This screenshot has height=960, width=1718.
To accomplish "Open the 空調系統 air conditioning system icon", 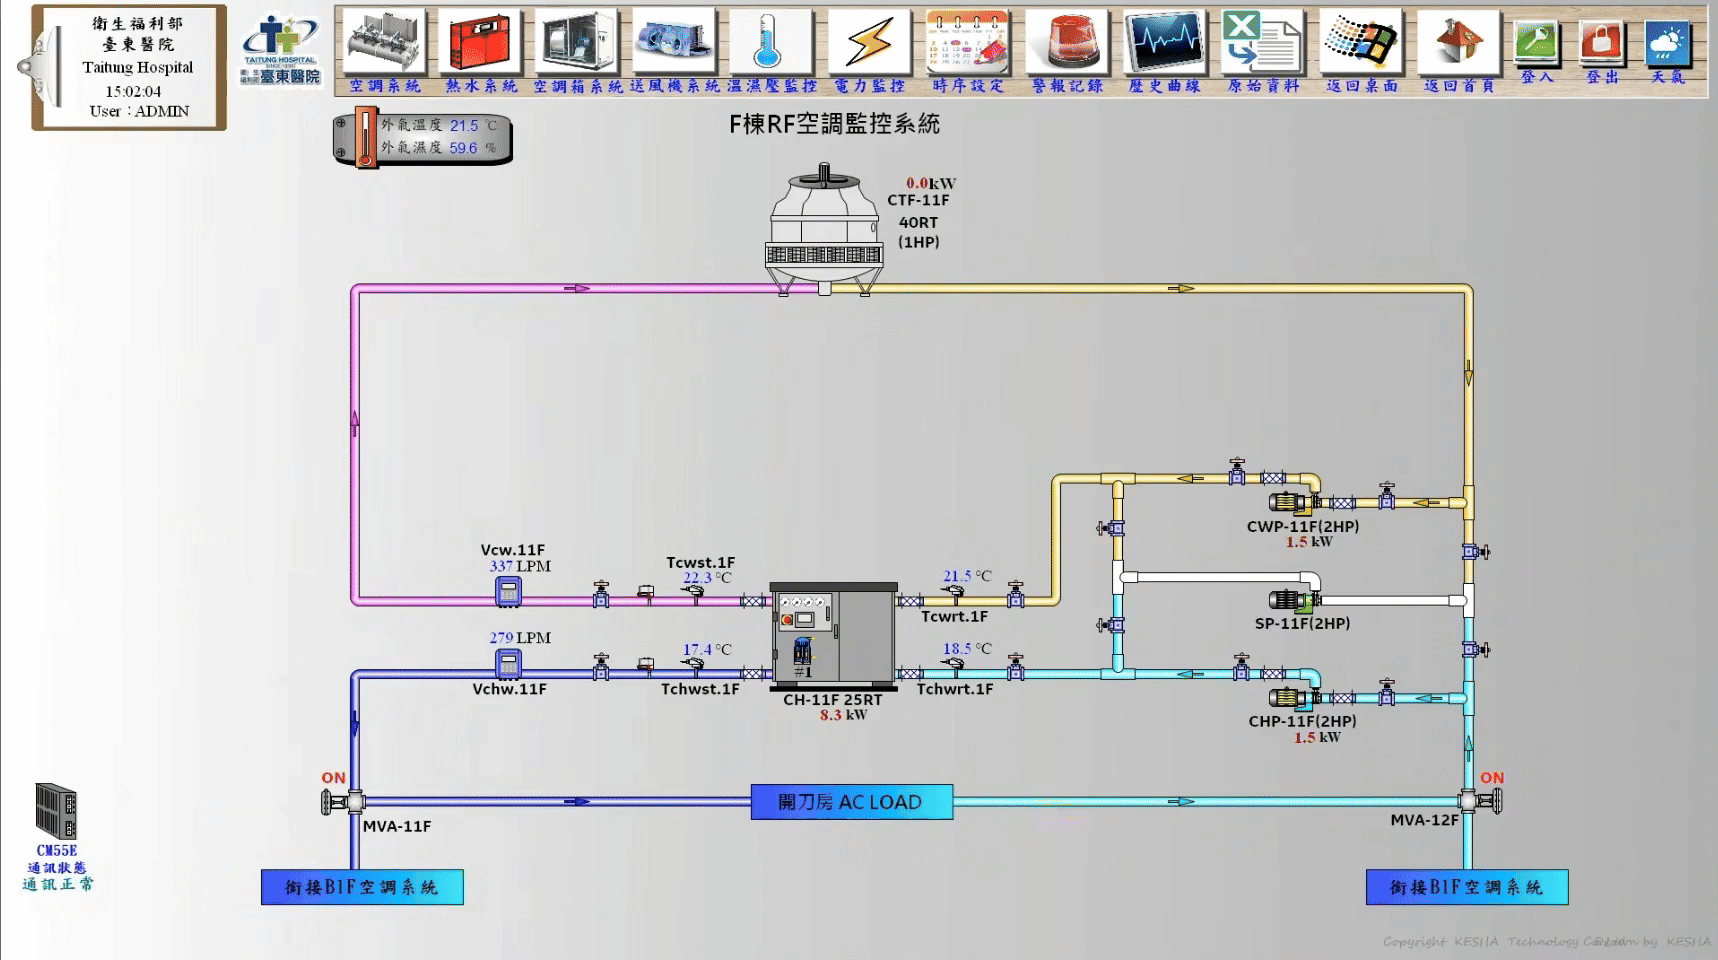I will coord(385,42).
